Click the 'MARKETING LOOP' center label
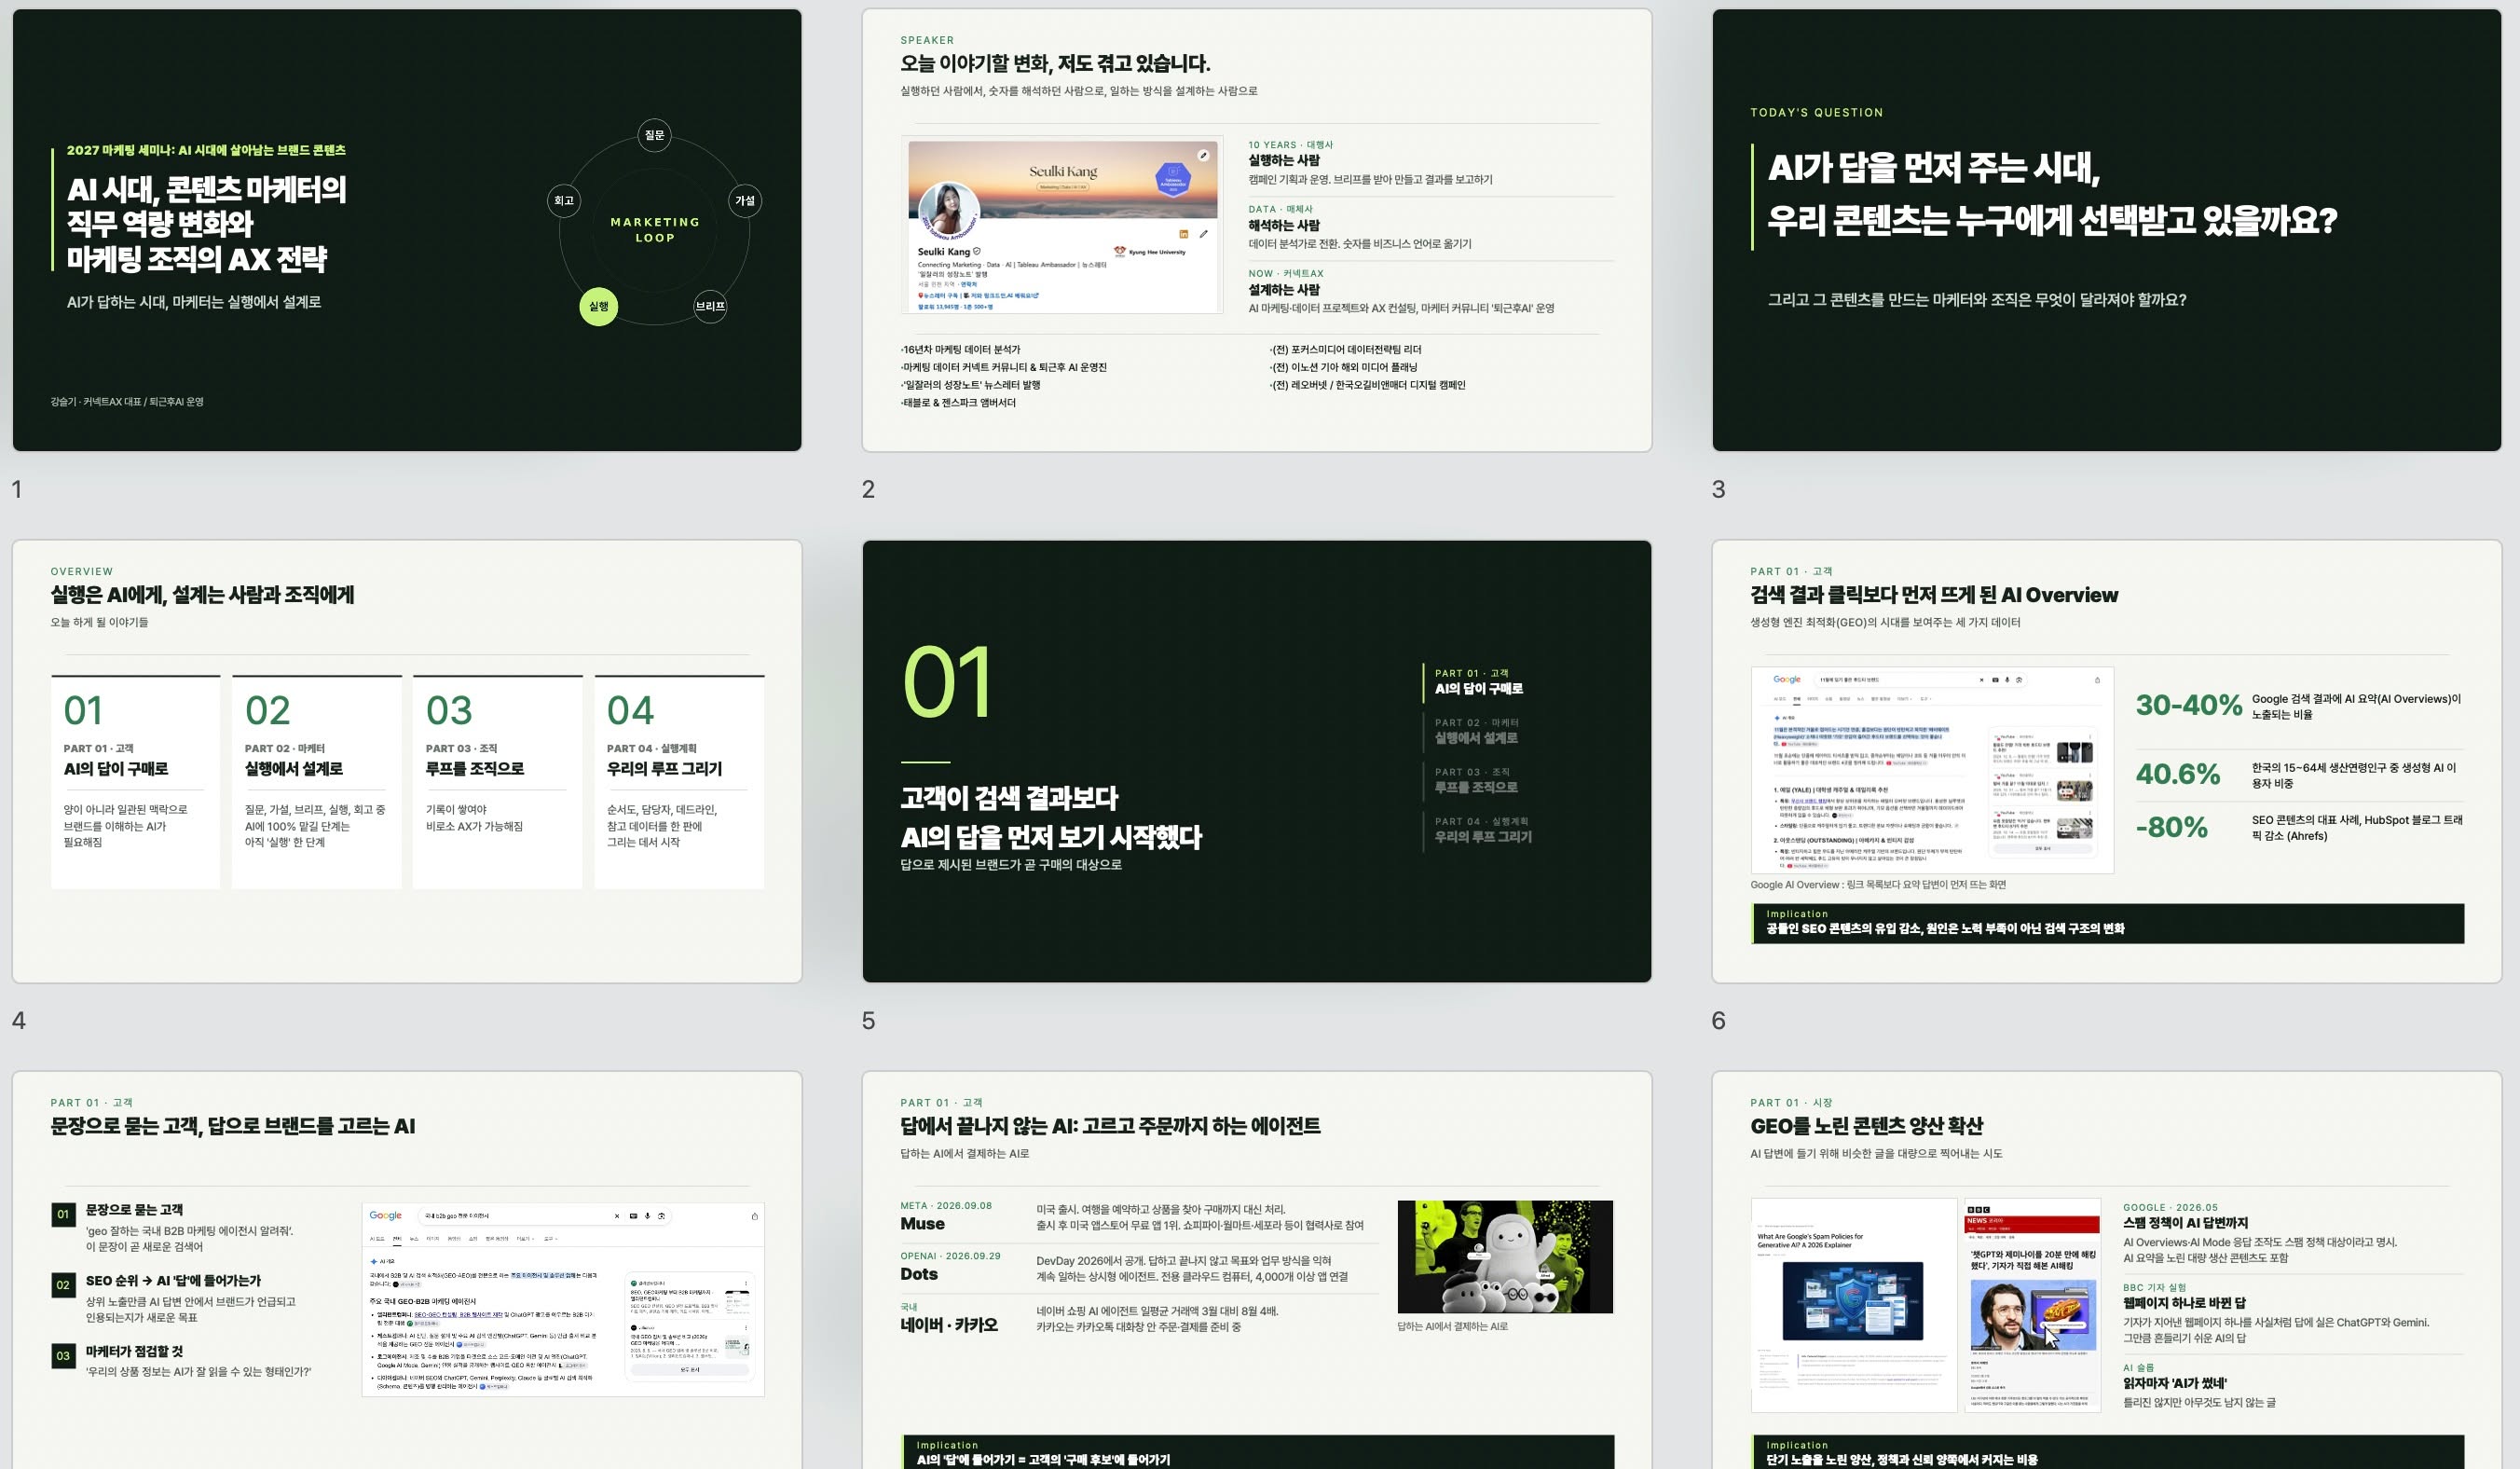The image size is (2520, 1469). [x=655, y=230]
